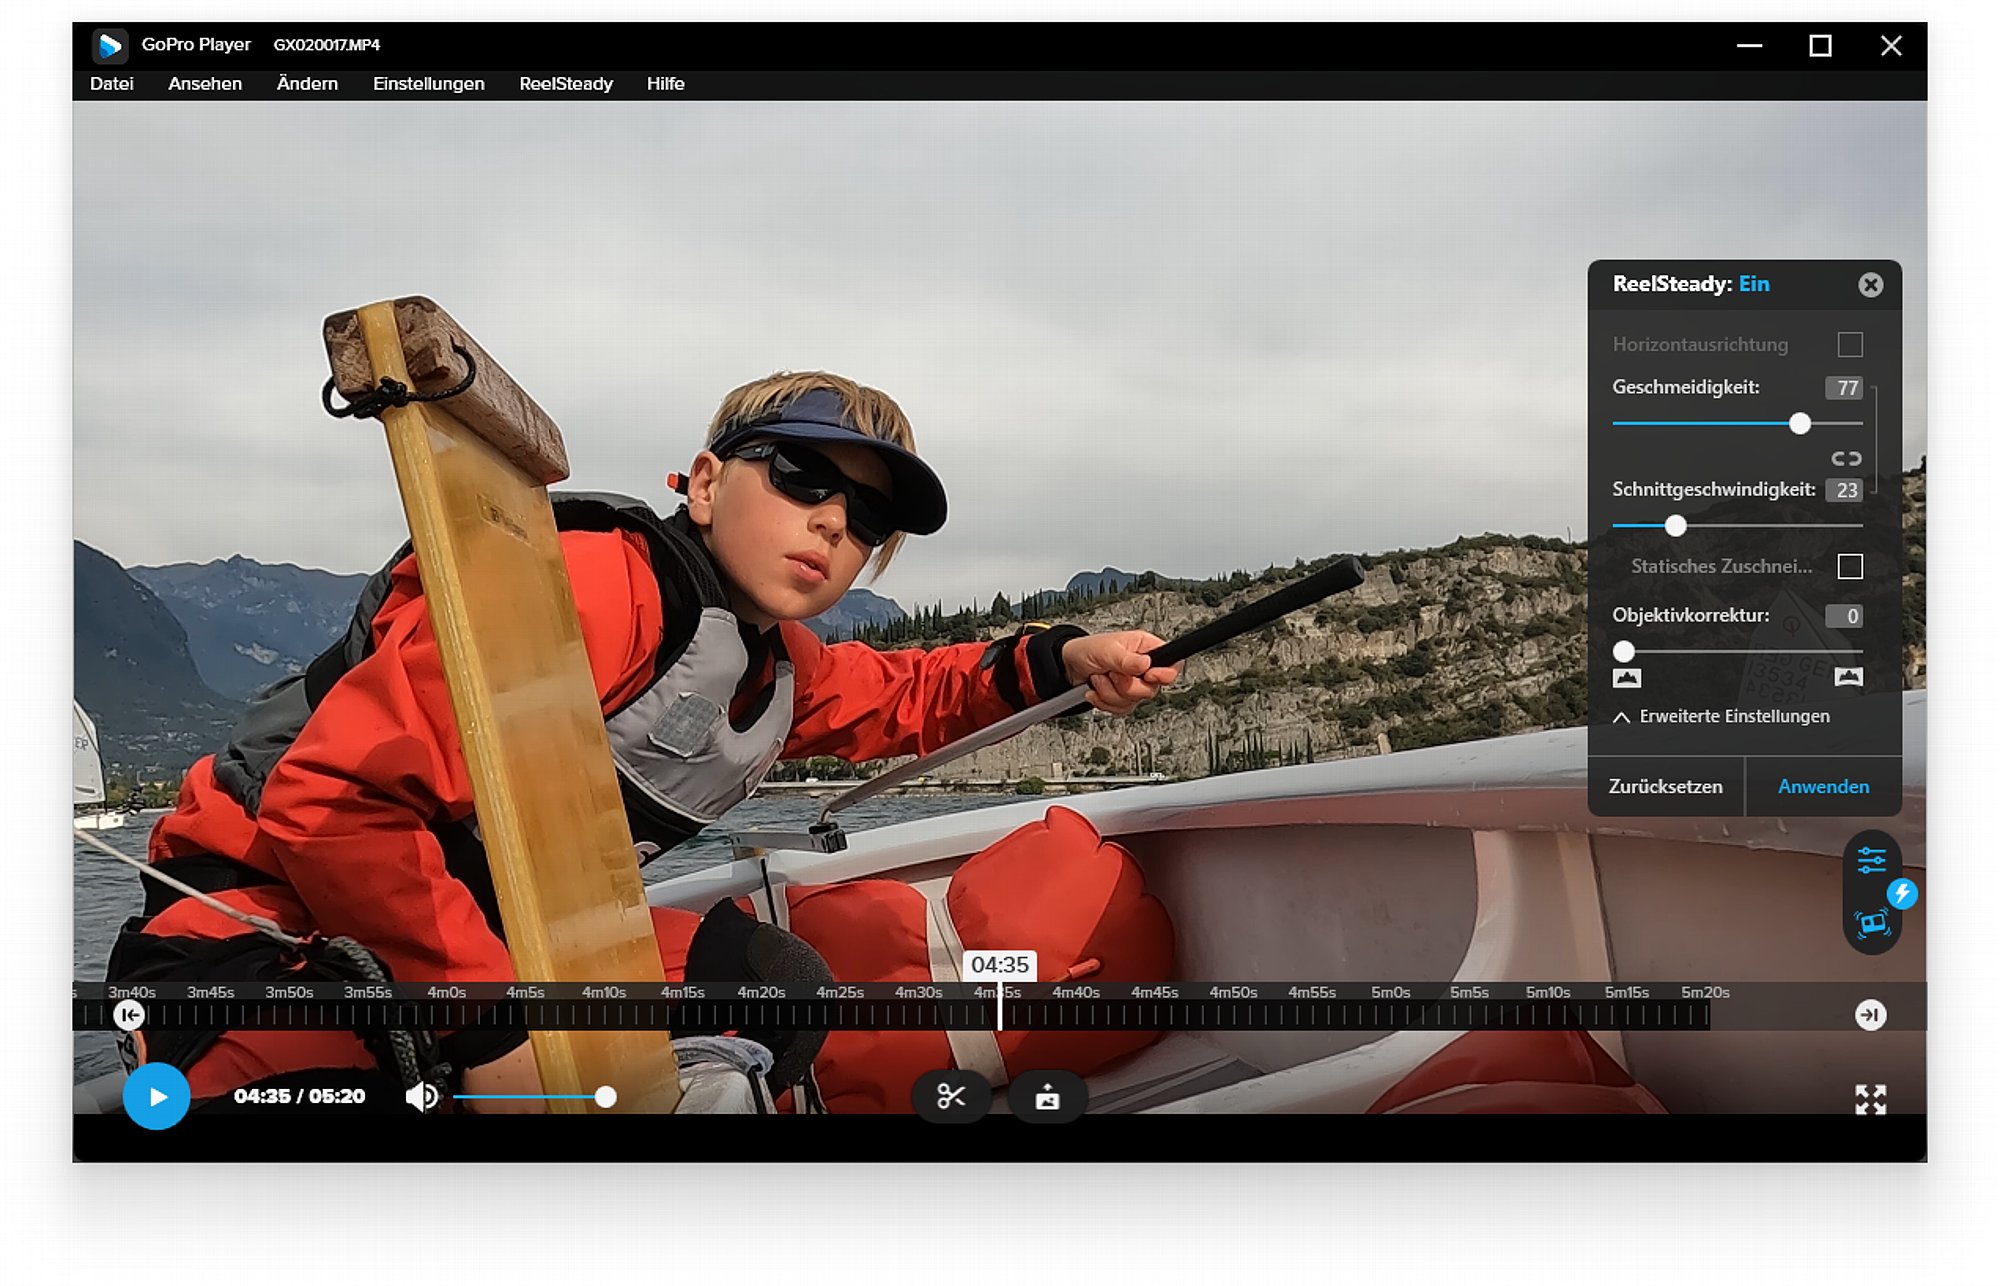Mute audio with the speaker icon
The image size is (2000, 1286).
click(x=421, y=1097)
